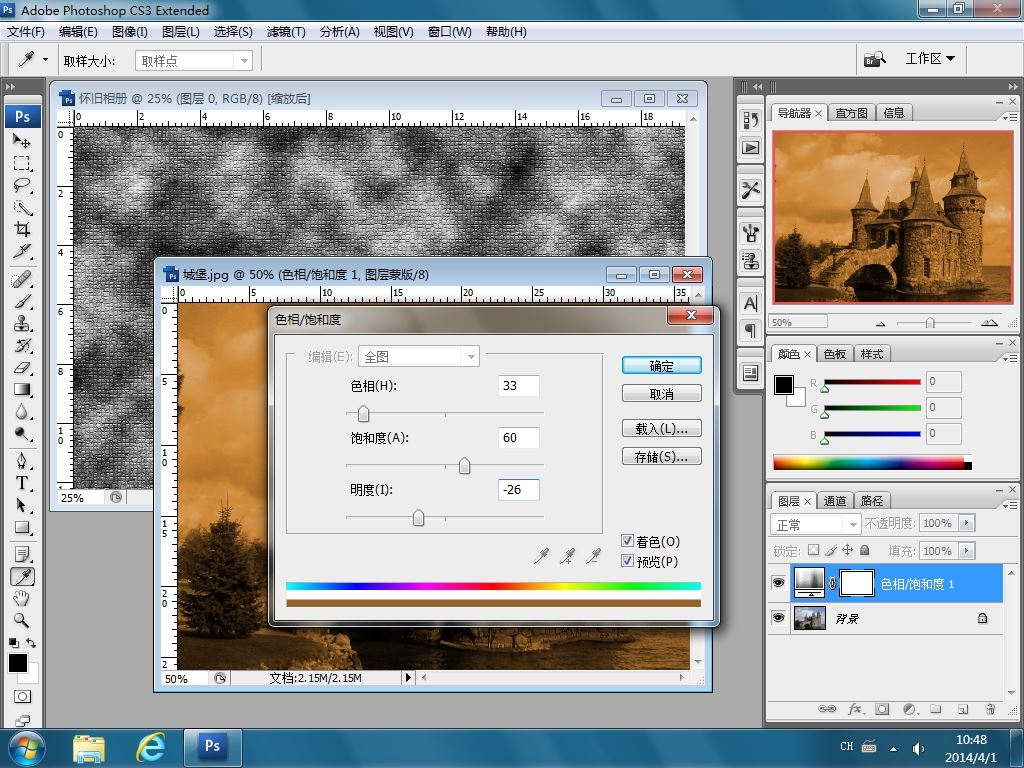Screen dimensions: 1024x768
Task: Open the 文件(F) menu
Action: click(25, 31)
